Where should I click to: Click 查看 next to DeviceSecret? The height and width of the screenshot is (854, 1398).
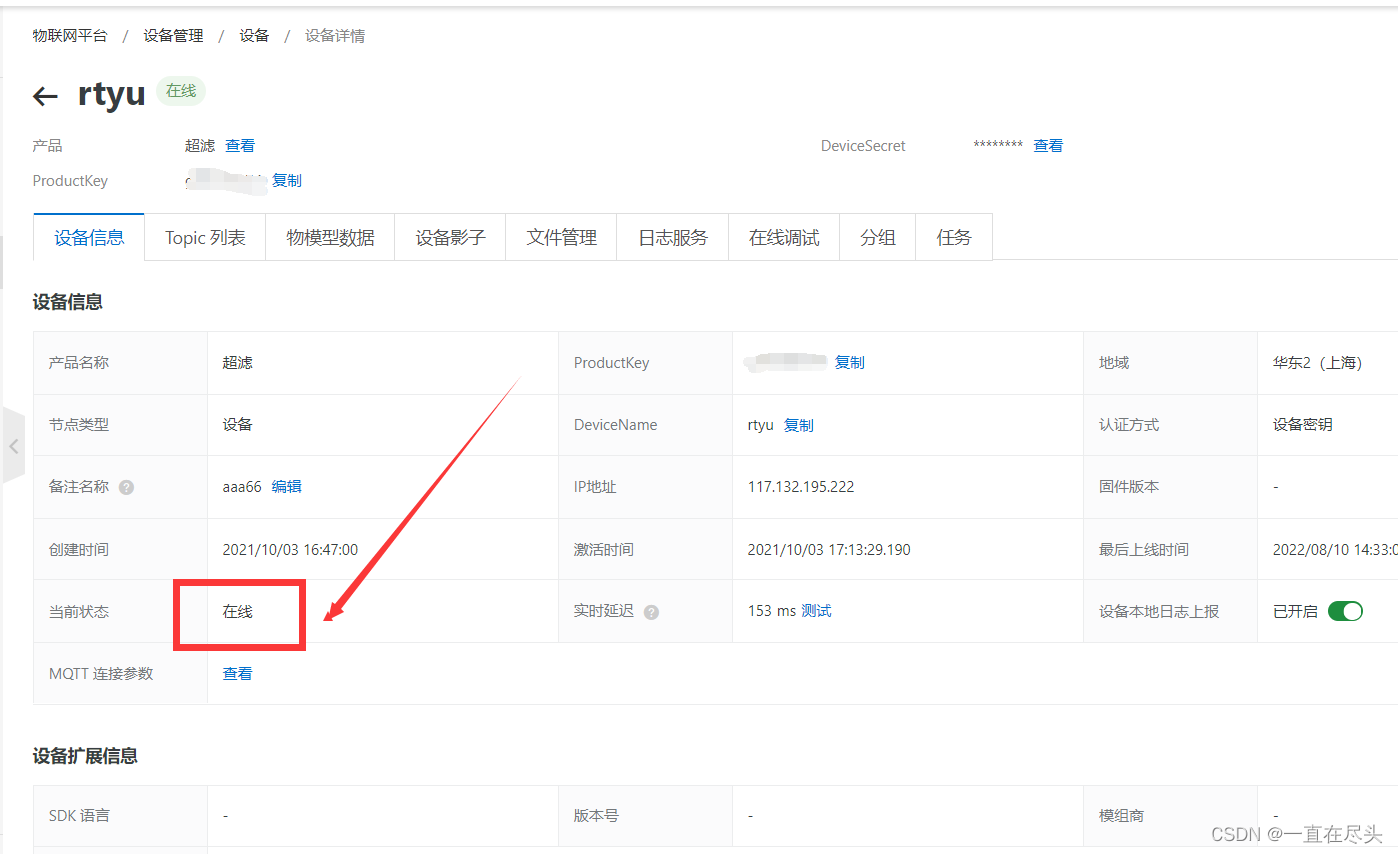click(x=1048, y=146)
